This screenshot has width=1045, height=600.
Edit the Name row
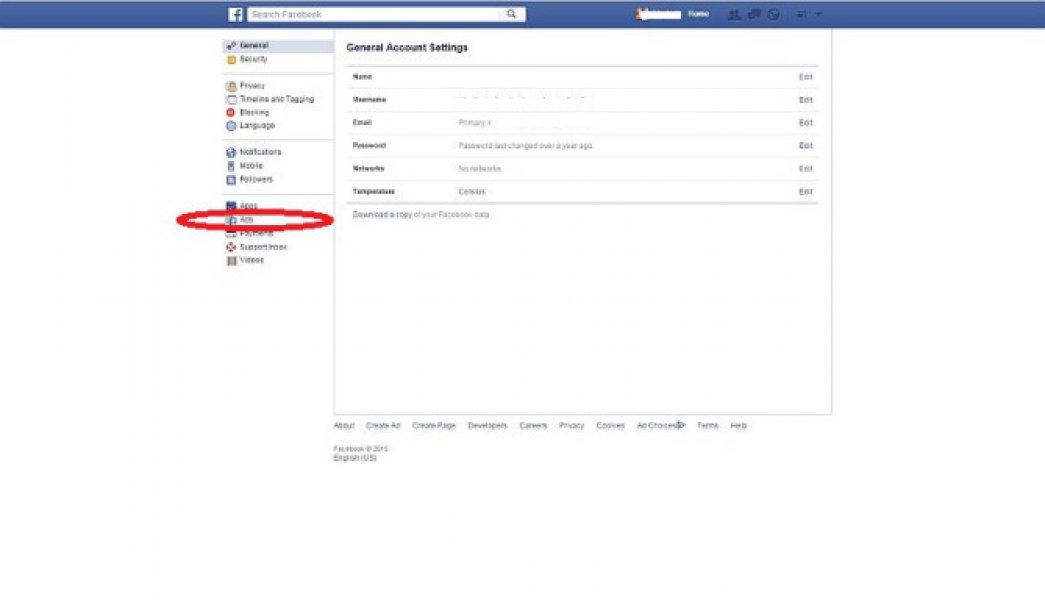pyautogui.click(x=805, y=77)
